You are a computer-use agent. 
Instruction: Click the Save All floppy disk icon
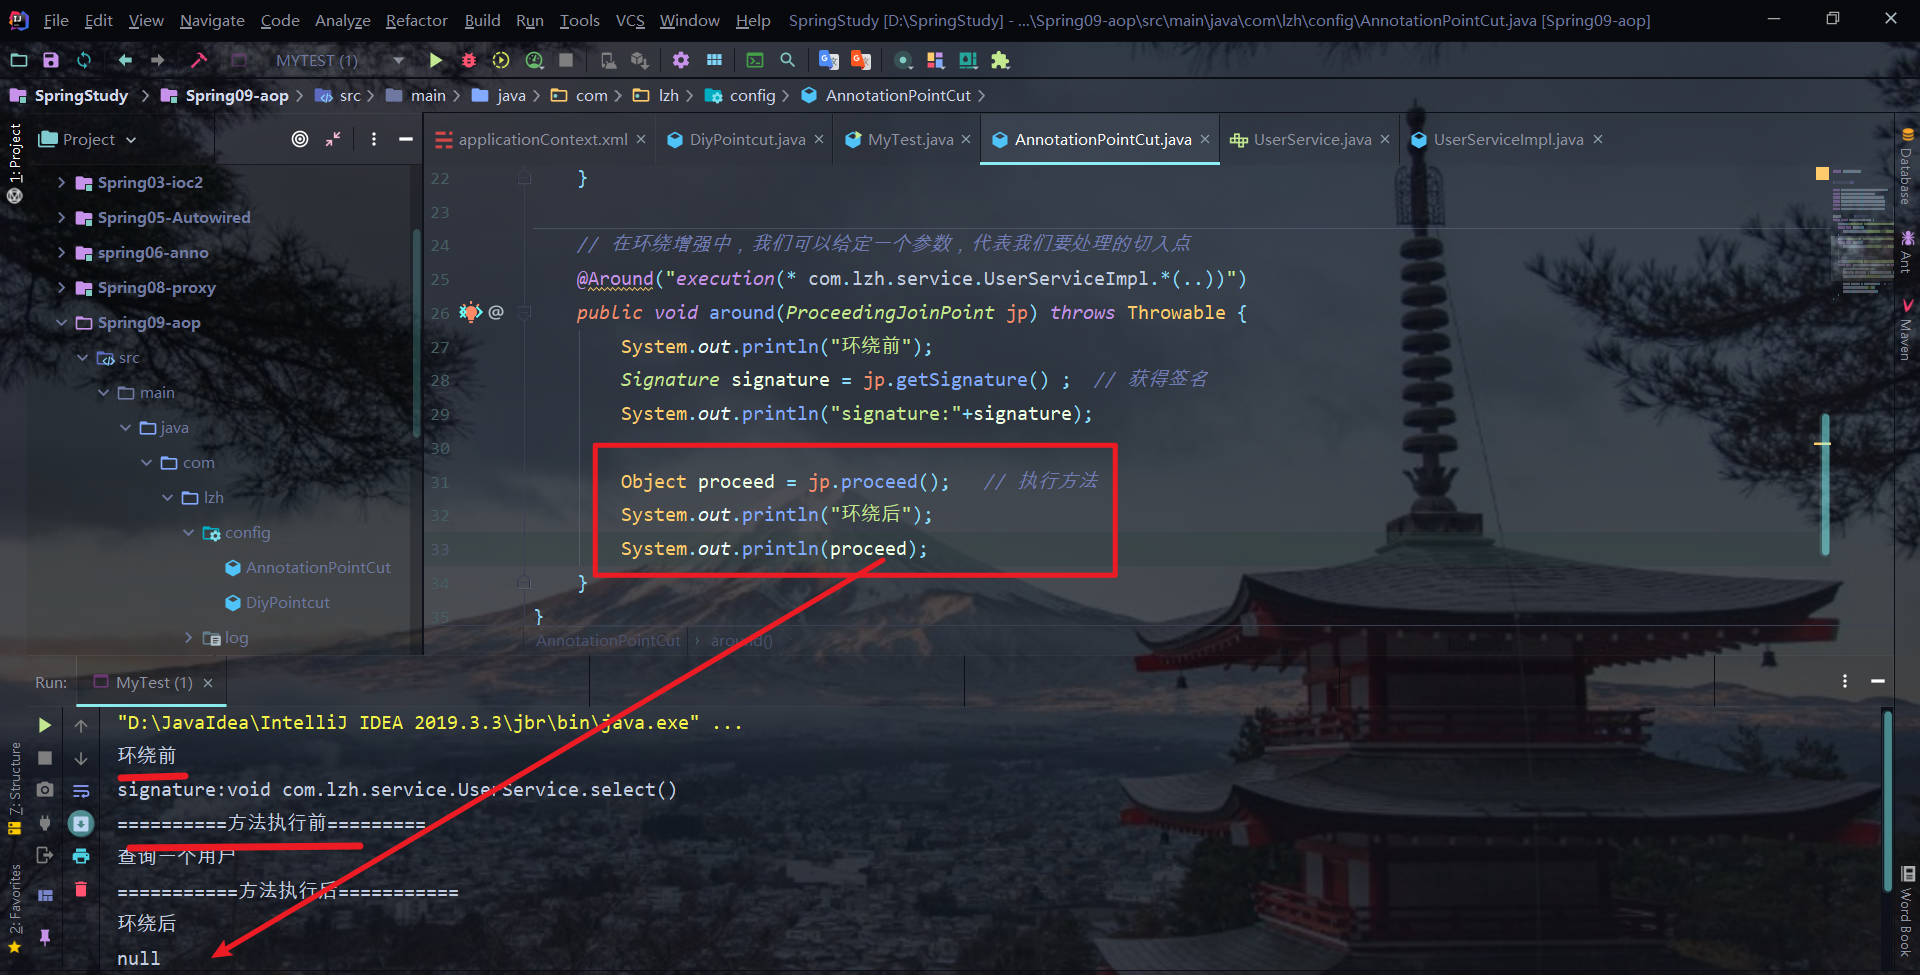(51, 60)
